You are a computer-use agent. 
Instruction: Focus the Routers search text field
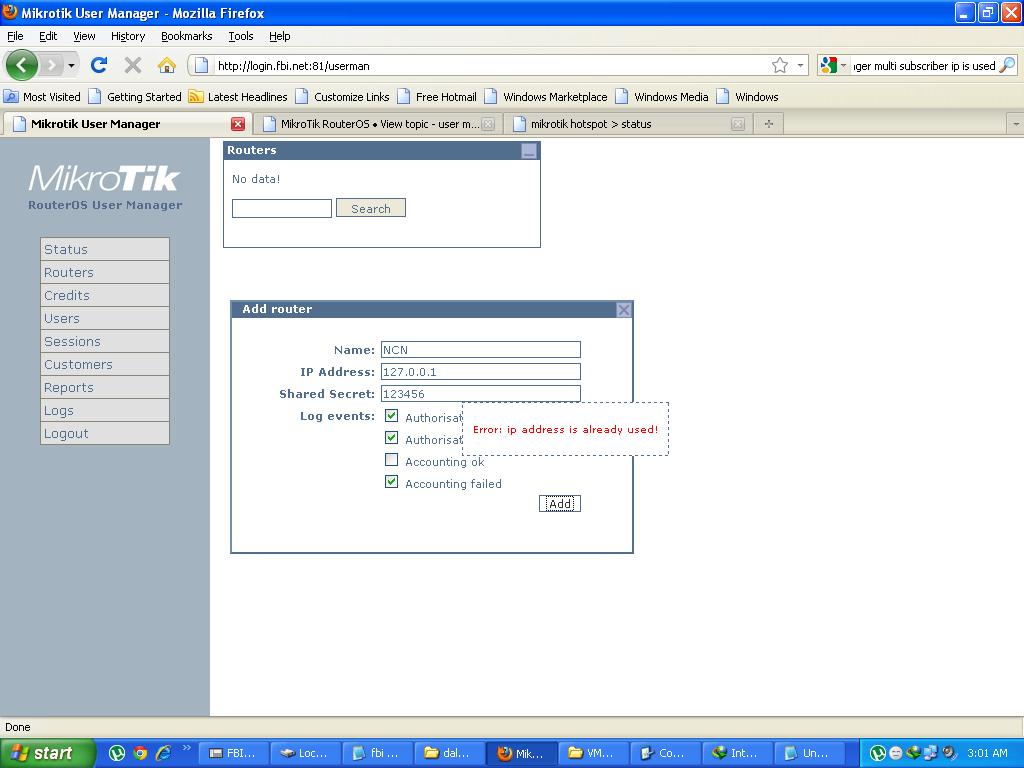[281, 208]
